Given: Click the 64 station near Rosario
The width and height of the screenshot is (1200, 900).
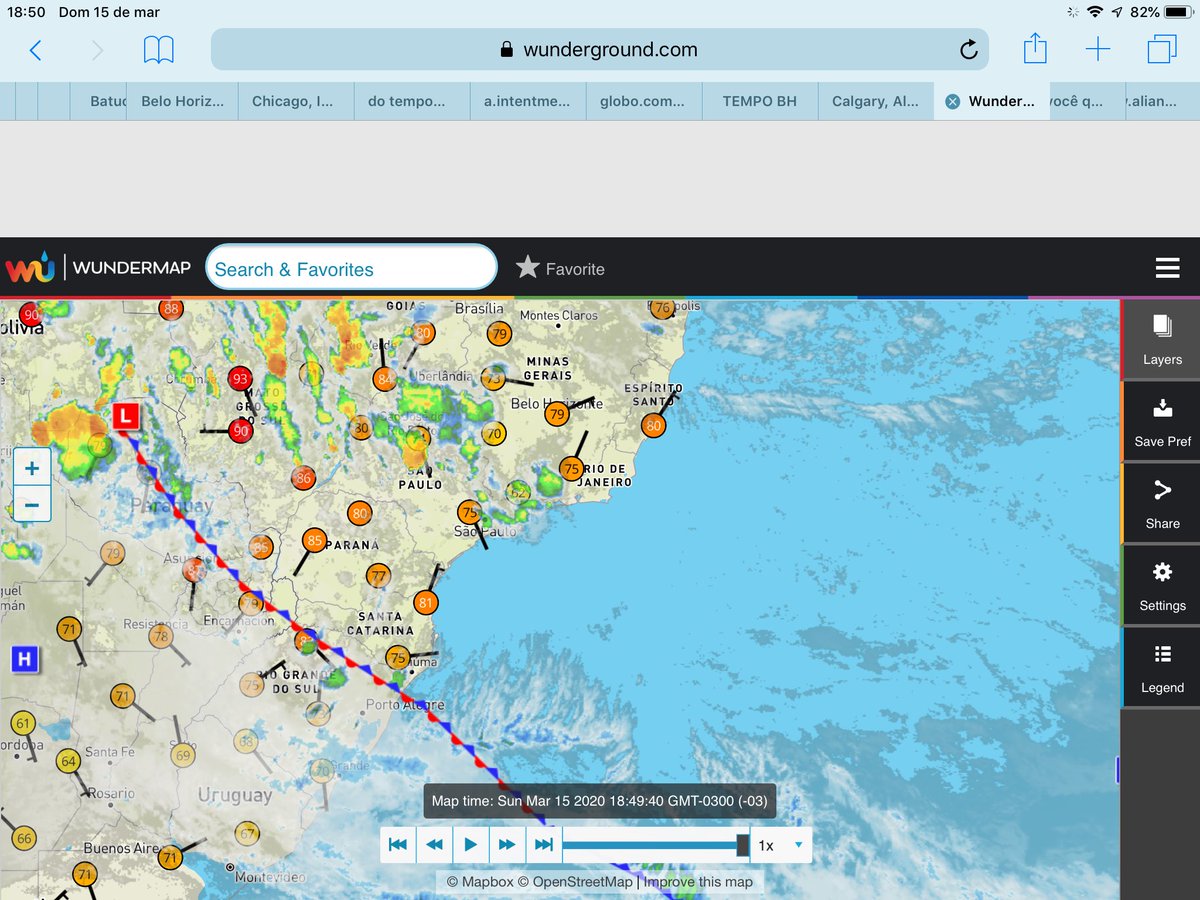Looking at the screenshot, I should (68, 761).
